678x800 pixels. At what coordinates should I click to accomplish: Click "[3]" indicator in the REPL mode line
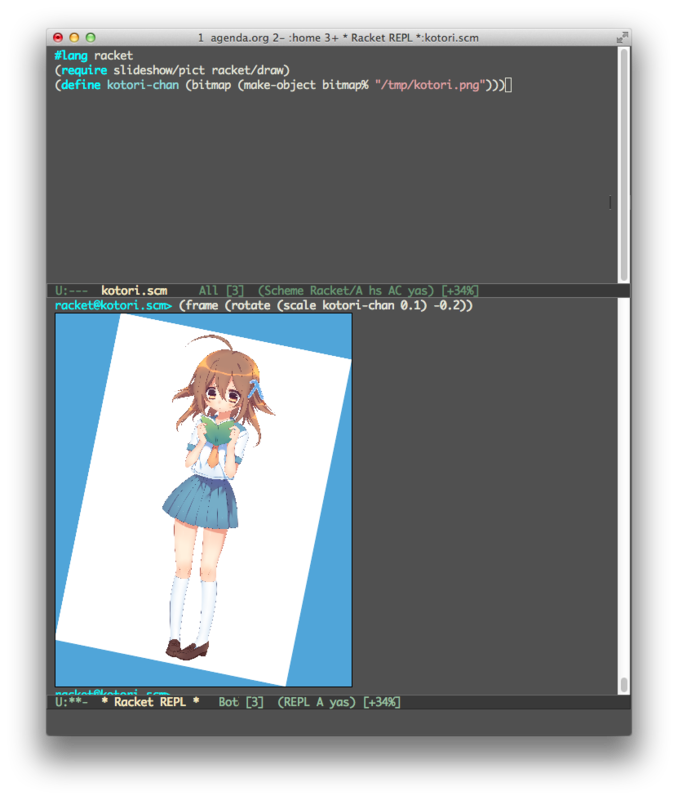click(255, 702)
